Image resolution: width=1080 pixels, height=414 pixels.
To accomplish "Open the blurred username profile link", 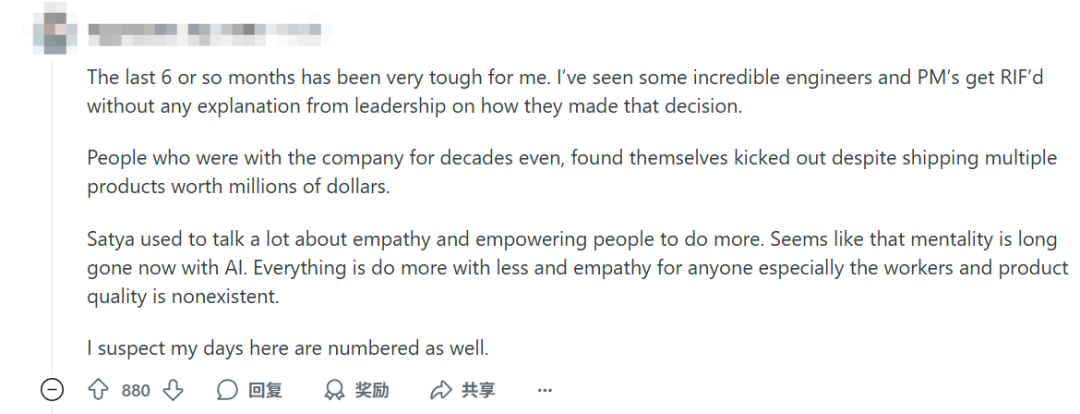I will coord(205,30).
